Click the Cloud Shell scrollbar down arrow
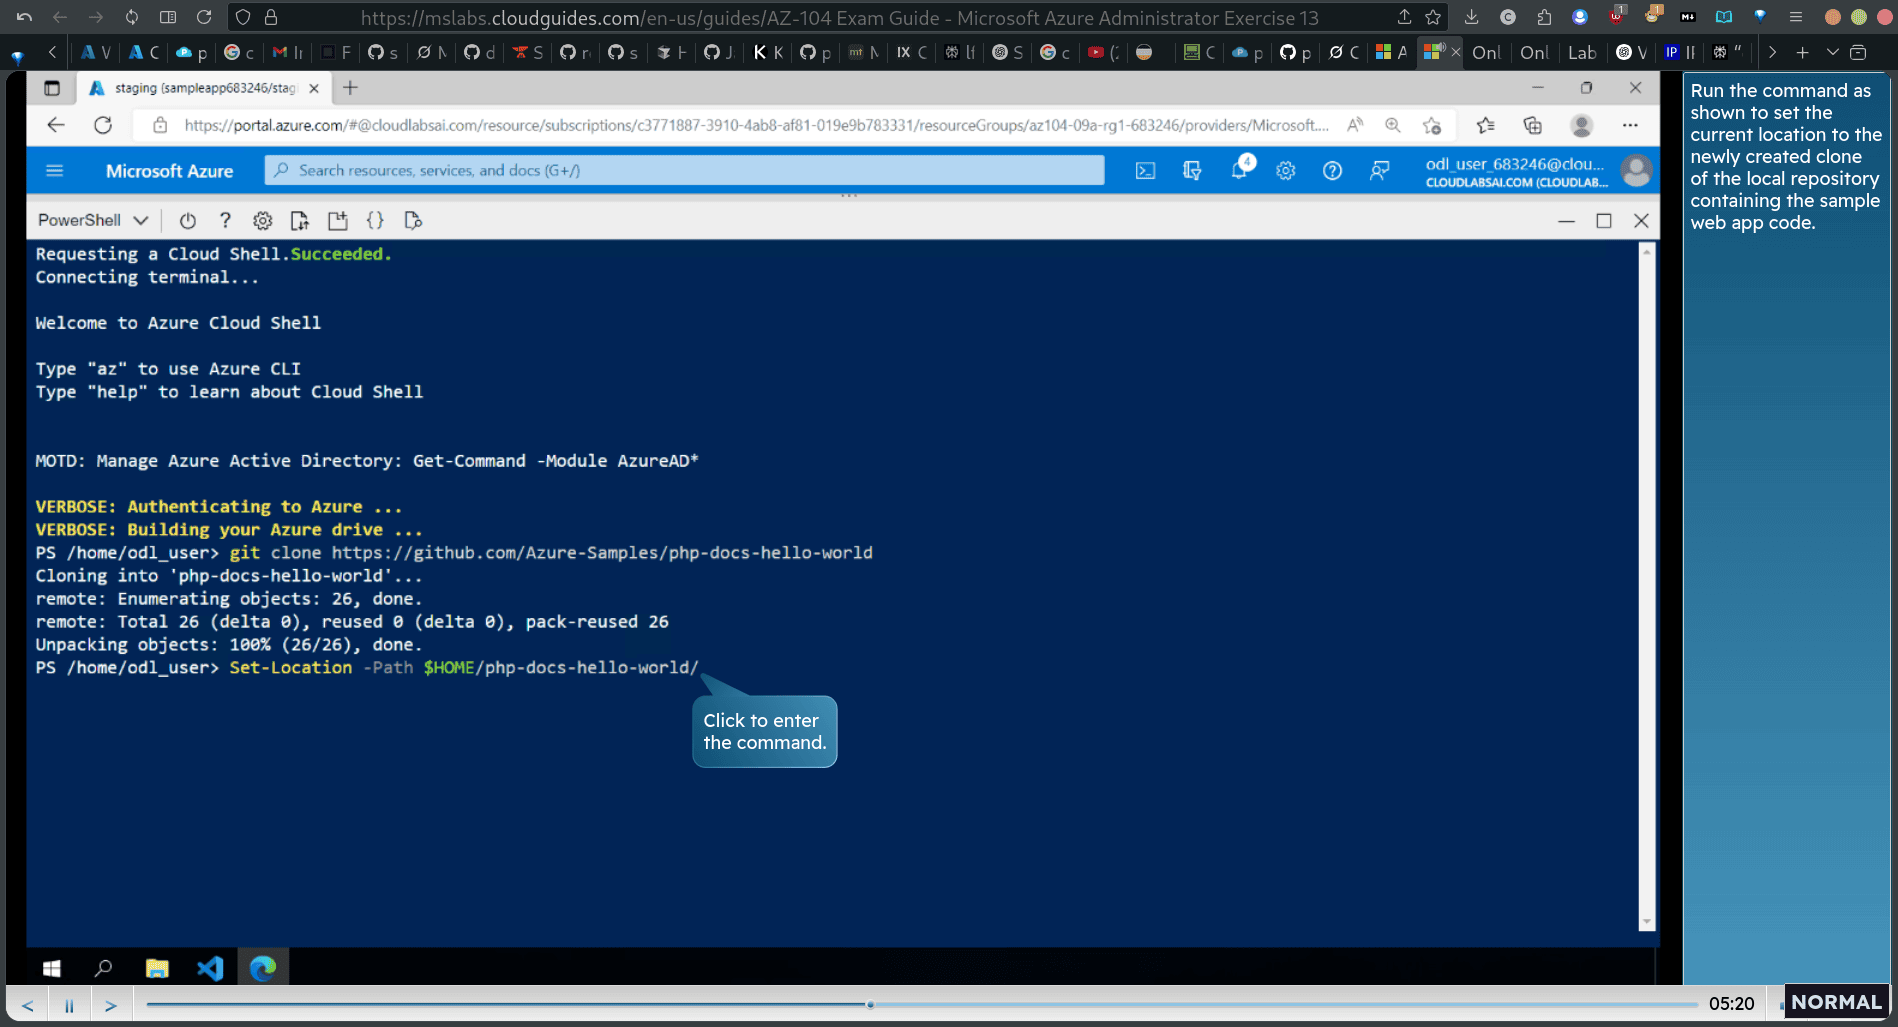The image size is (1898, 1027). 1646,922
